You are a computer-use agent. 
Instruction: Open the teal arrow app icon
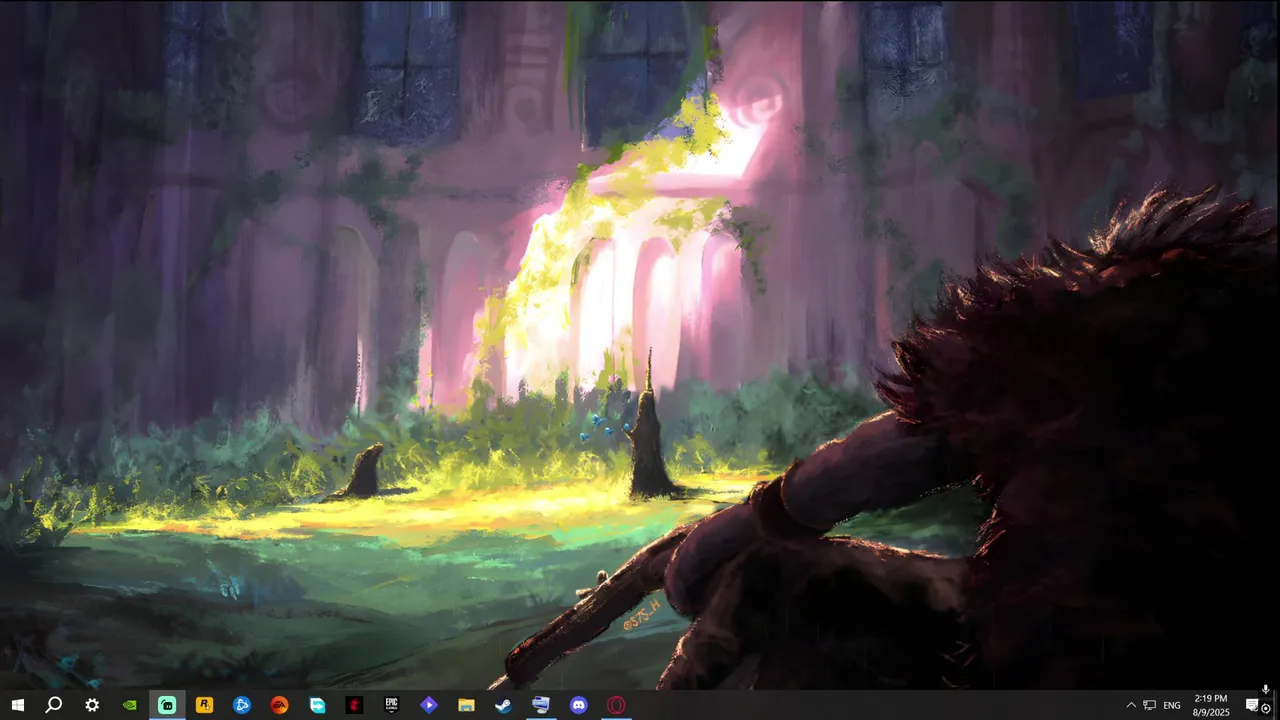(317, 705)
